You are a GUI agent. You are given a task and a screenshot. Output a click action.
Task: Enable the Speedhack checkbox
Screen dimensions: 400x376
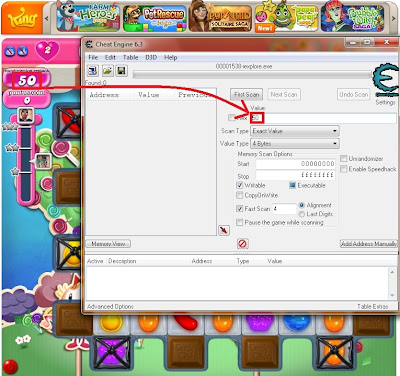[344, 169]
